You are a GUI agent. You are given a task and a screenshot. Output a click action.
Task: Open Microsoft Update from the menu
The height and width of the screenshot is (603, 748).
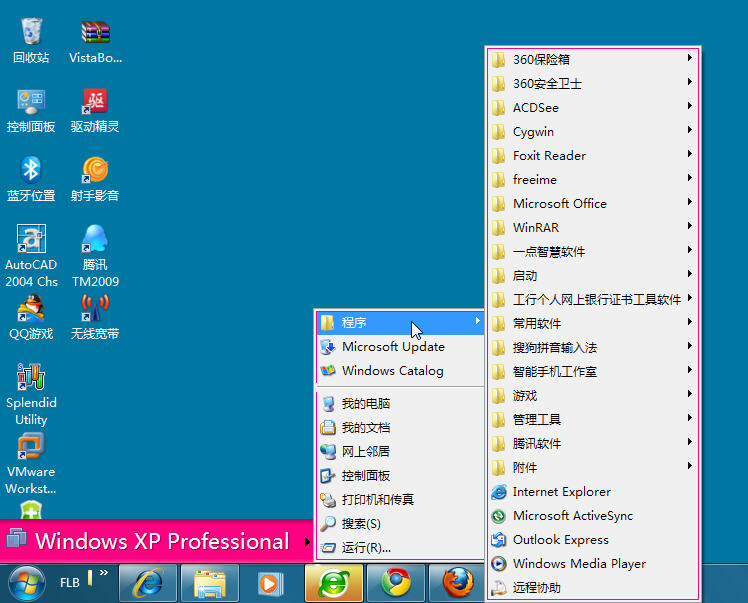(400, 347)
